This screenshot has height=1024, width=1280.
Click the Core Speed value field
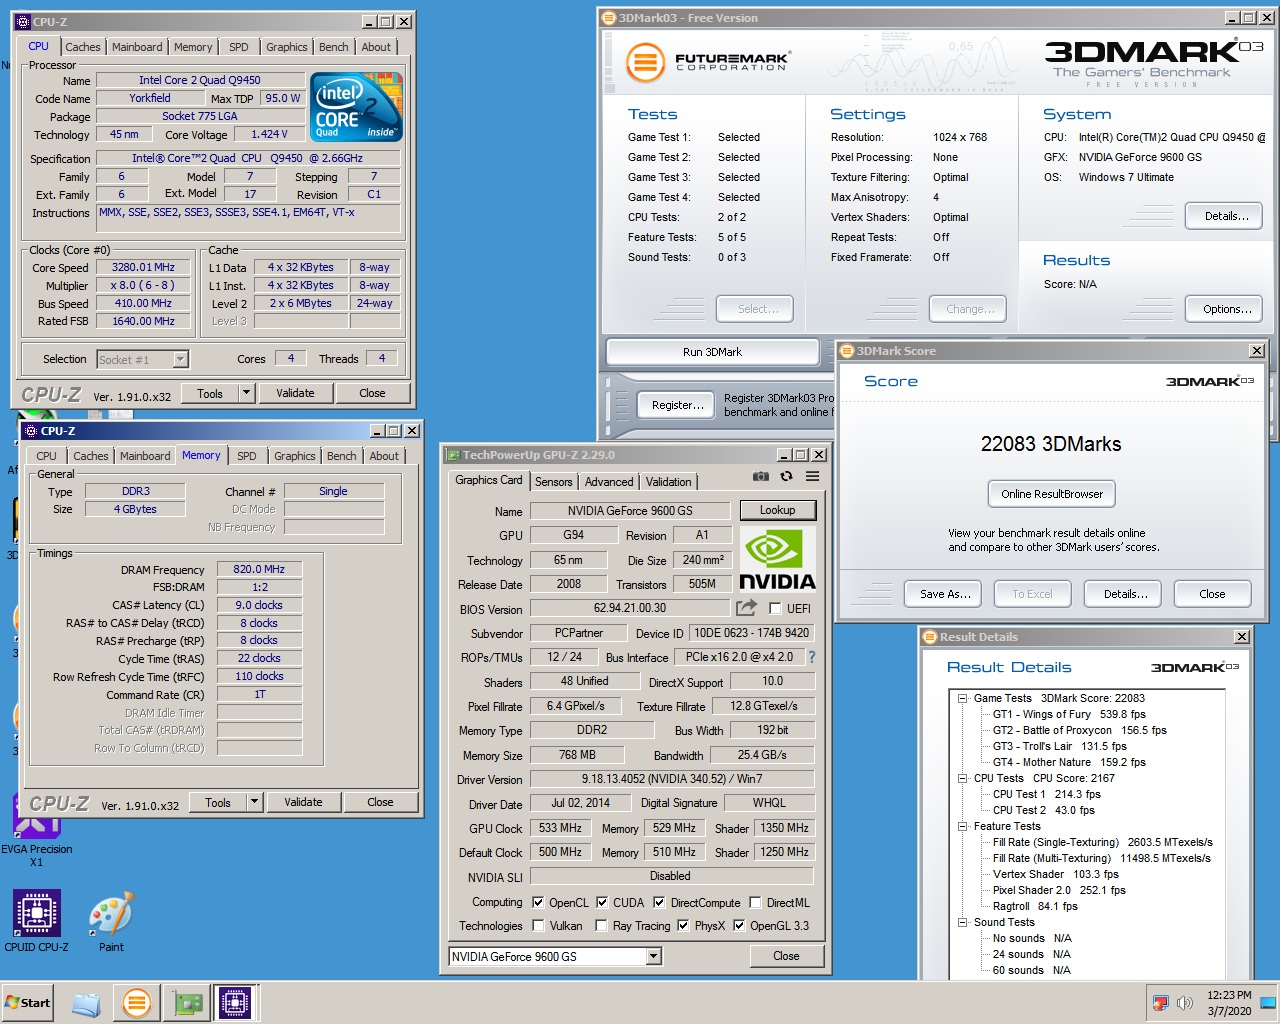click(143, 268)
